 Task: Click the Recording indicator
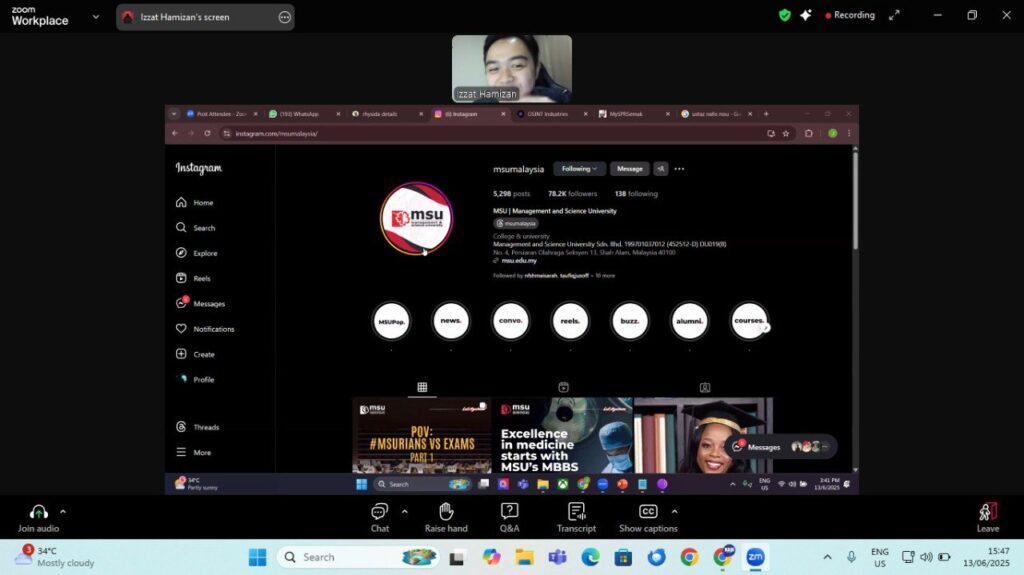click(x=850, y=15)
